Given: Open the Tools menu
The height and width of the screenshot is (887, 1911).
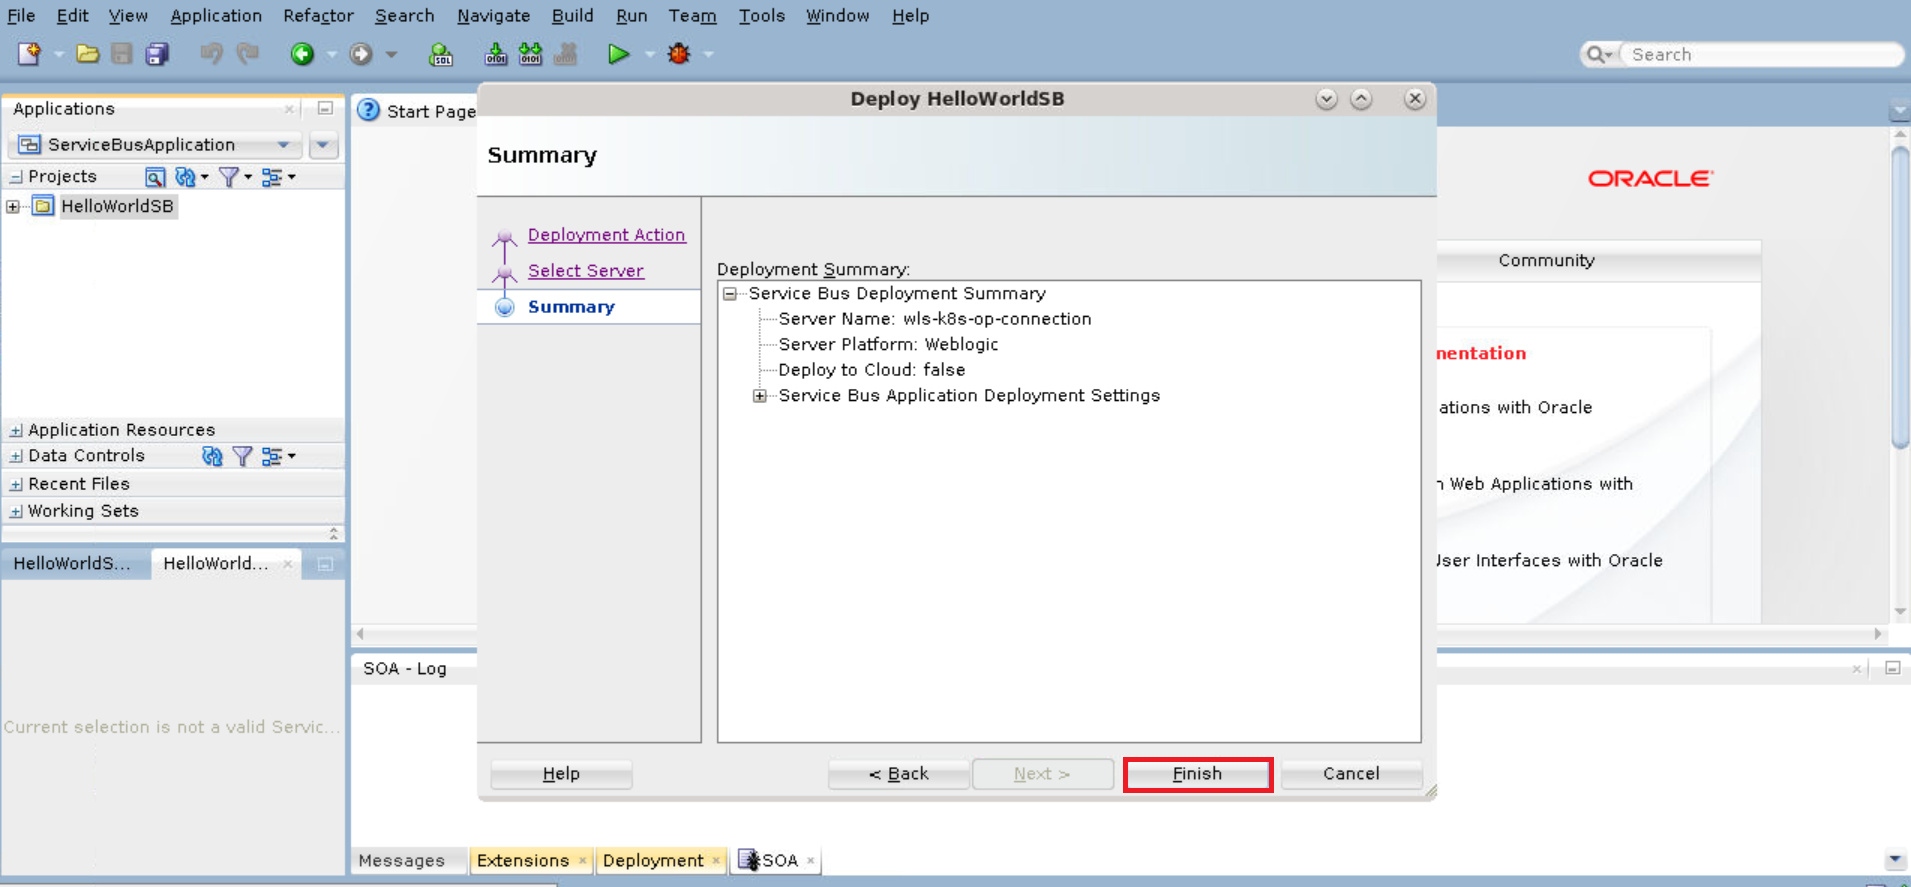Looking at the screenshot, I should (x=761, y=16).
